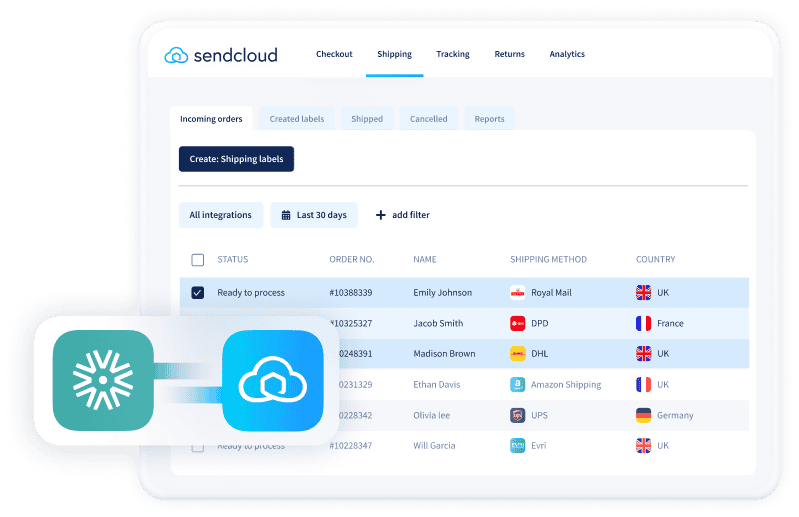Screen dimensions: 799x517
Task: Click the DPD carrier icon
Action: click(x=518, y=323)
